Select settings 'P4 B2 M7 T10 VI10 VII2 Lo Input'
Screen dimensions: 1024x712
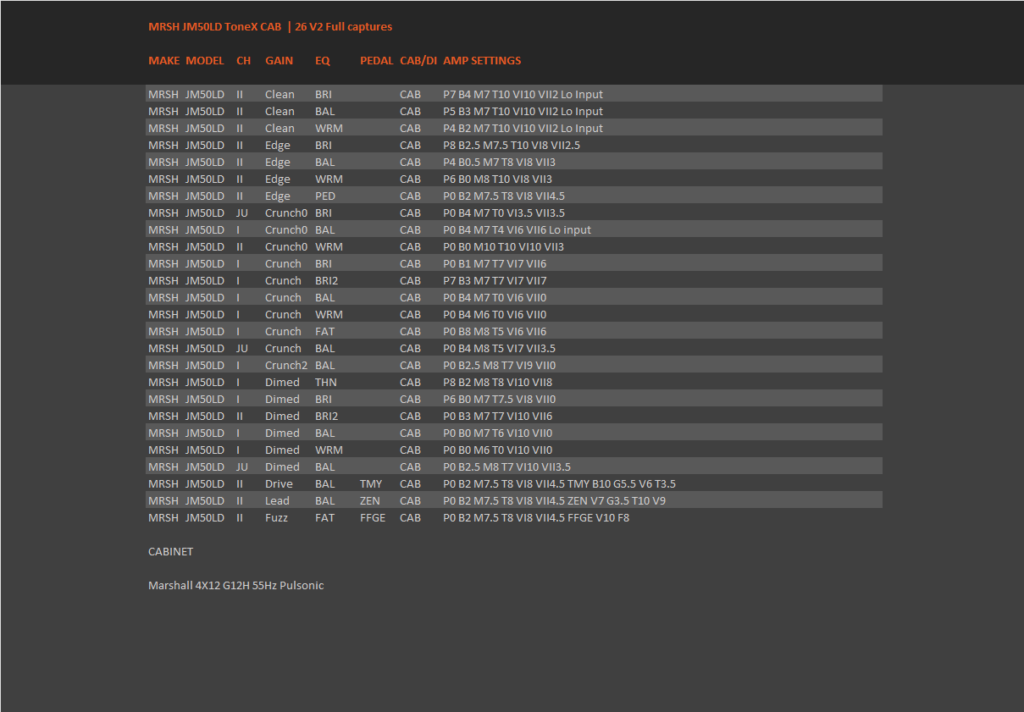(522, 129)
